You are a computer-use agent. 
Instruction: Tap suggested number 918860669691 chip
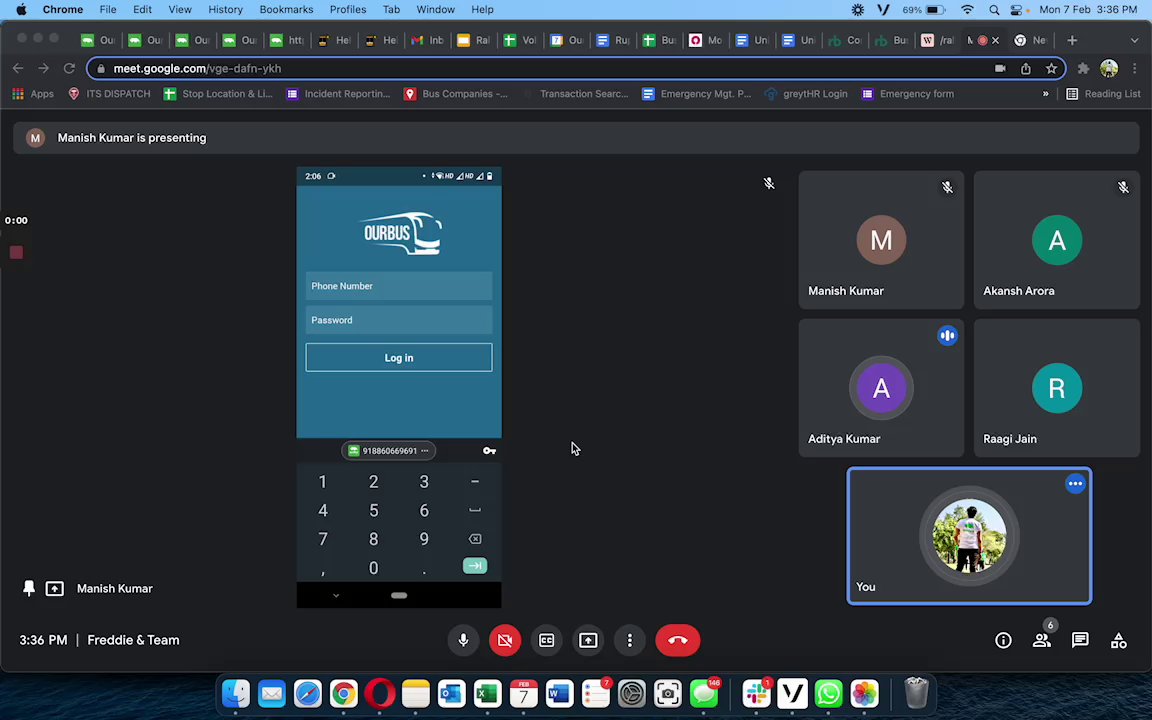(389, 450)
